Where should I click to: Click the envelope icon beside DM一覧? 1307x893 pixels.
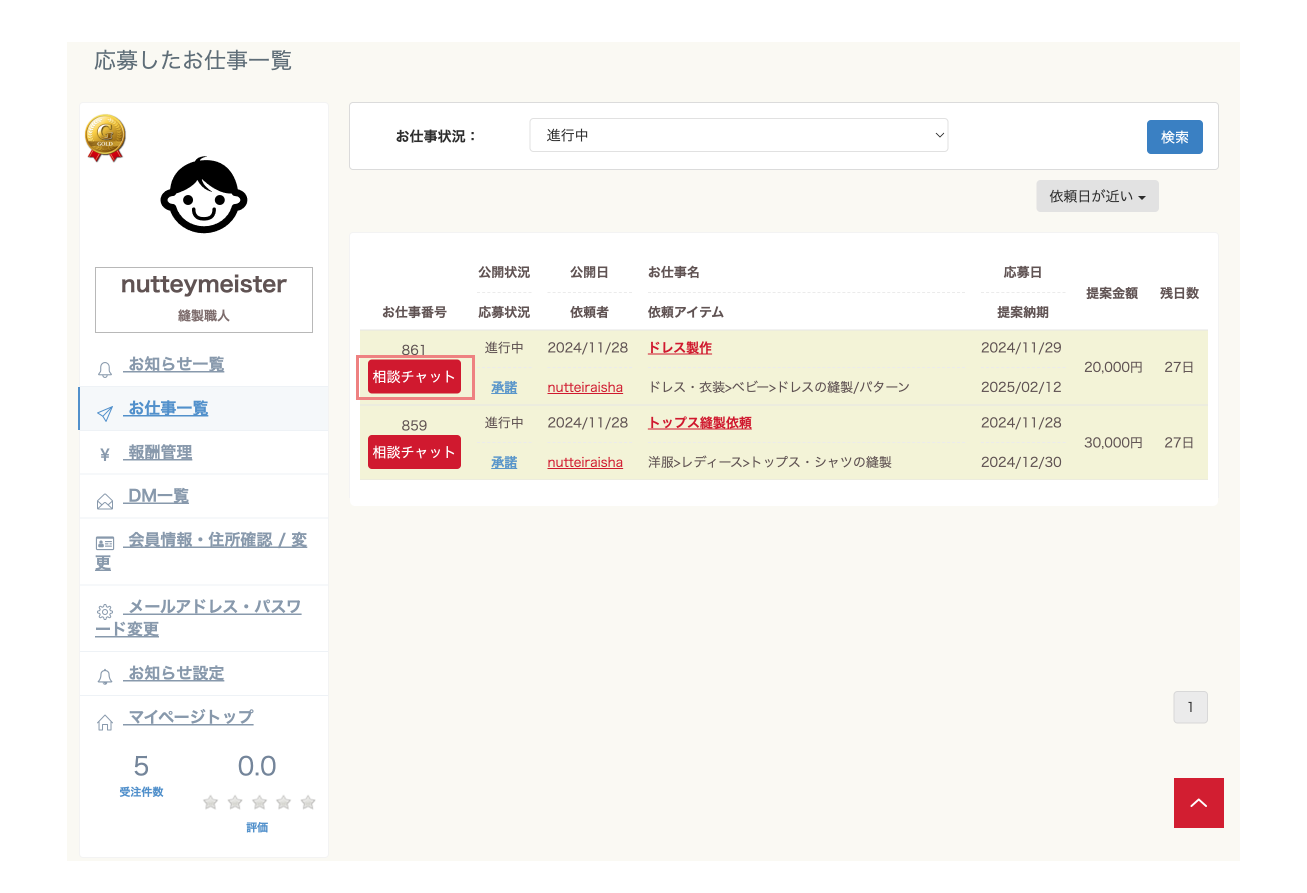105,501
